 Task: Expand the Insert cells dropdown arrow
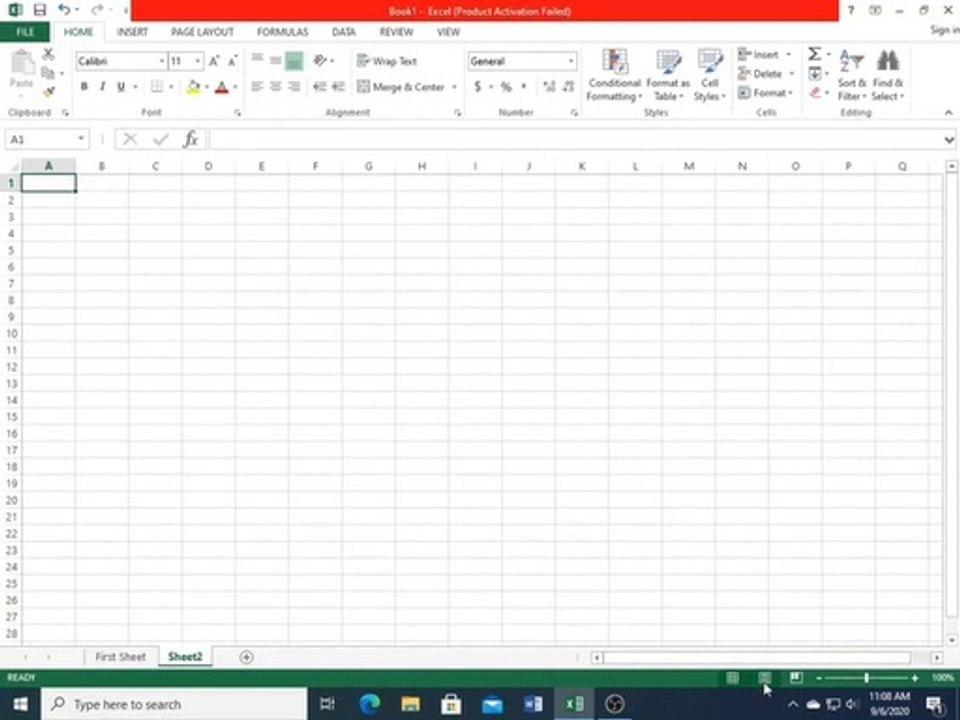click(788, 54)
